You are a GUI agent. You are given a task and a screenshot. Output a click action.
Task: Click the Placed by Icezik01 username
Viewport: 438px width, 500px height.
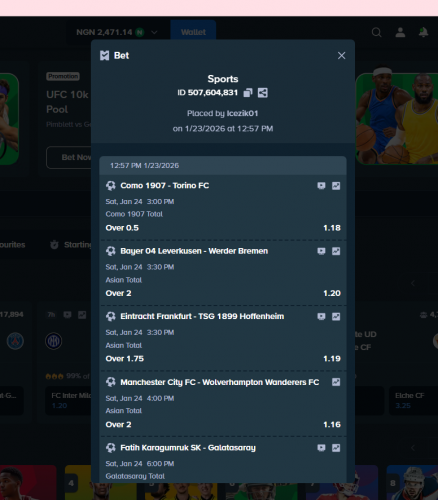pyautogui.click(x=243, y=113)
